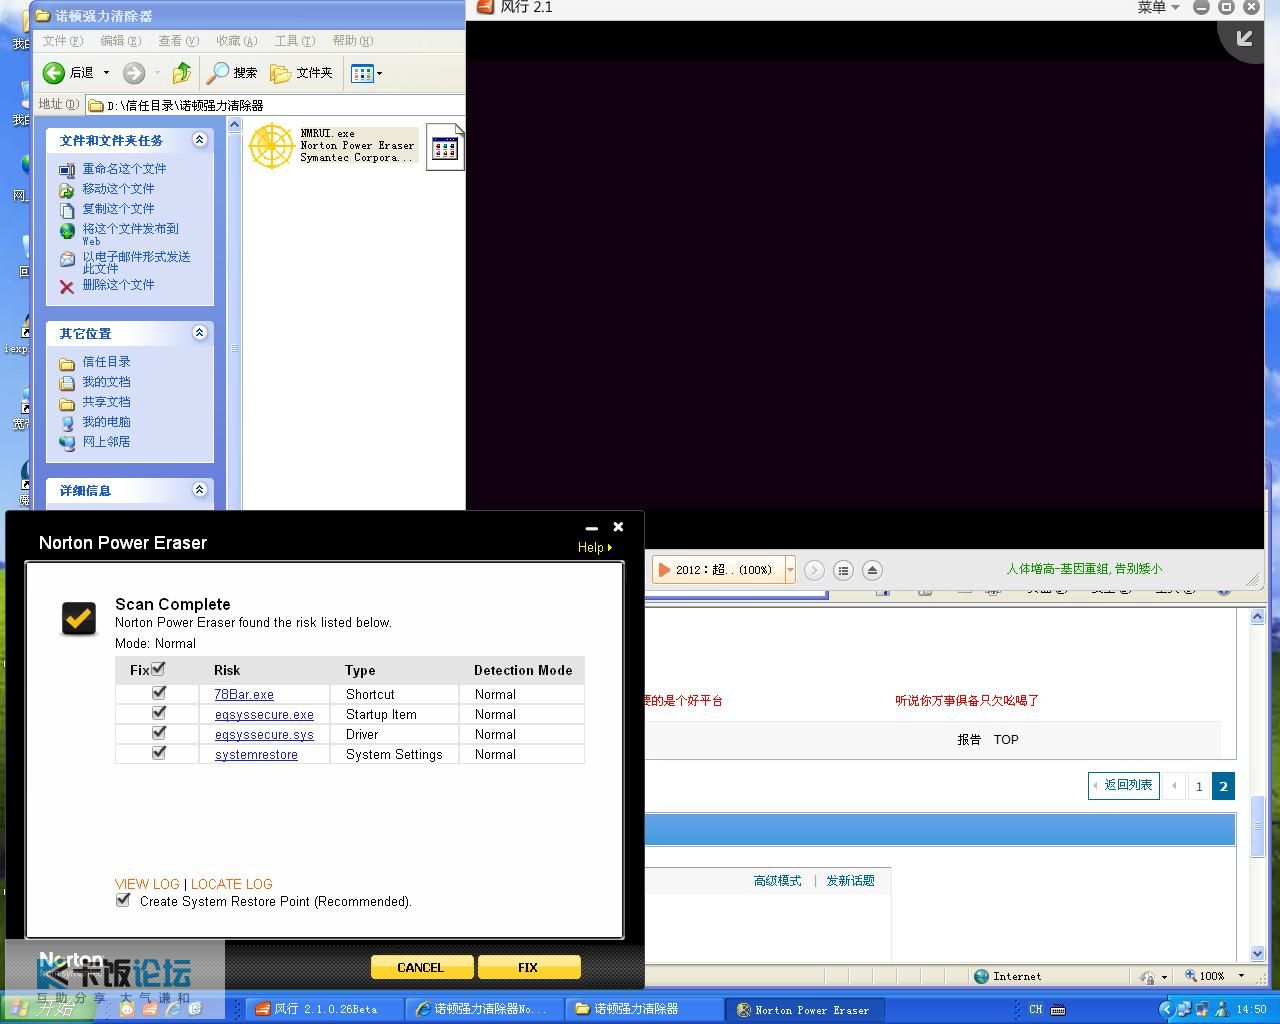Uncheck Fix checkbox for eqsyssecure.sys
Screen dimensions: 1280x1024
click(158, 732)
